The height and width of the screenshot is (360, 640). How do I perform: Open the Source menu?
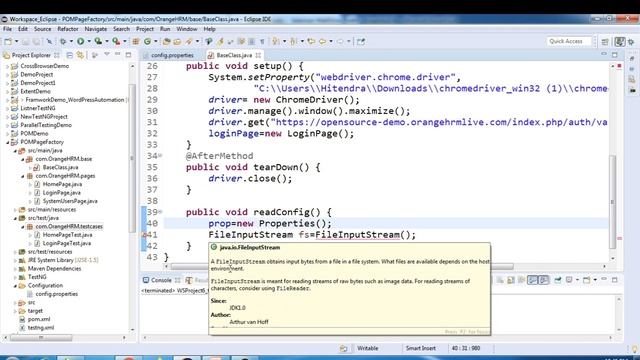click(42, 29)
